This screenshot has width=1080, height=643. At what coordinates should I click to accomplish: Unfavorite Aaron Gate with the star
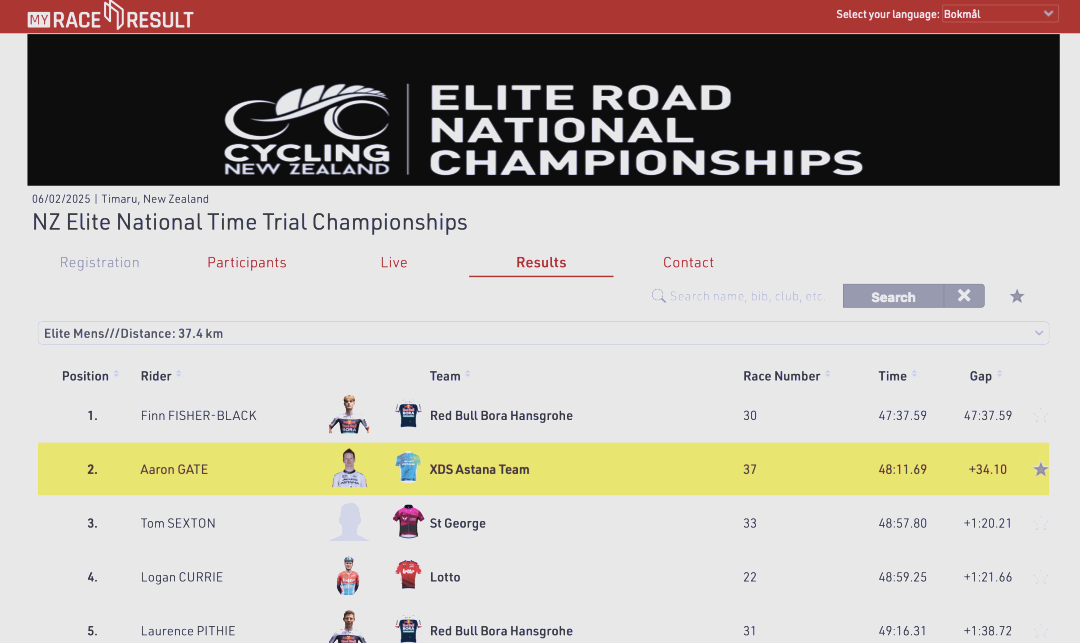click(1041, 469)
